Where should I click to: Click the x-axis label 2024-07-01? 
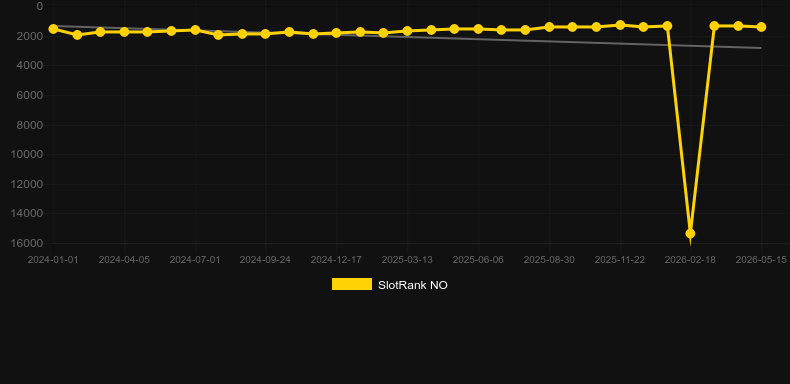click(195, 260)
